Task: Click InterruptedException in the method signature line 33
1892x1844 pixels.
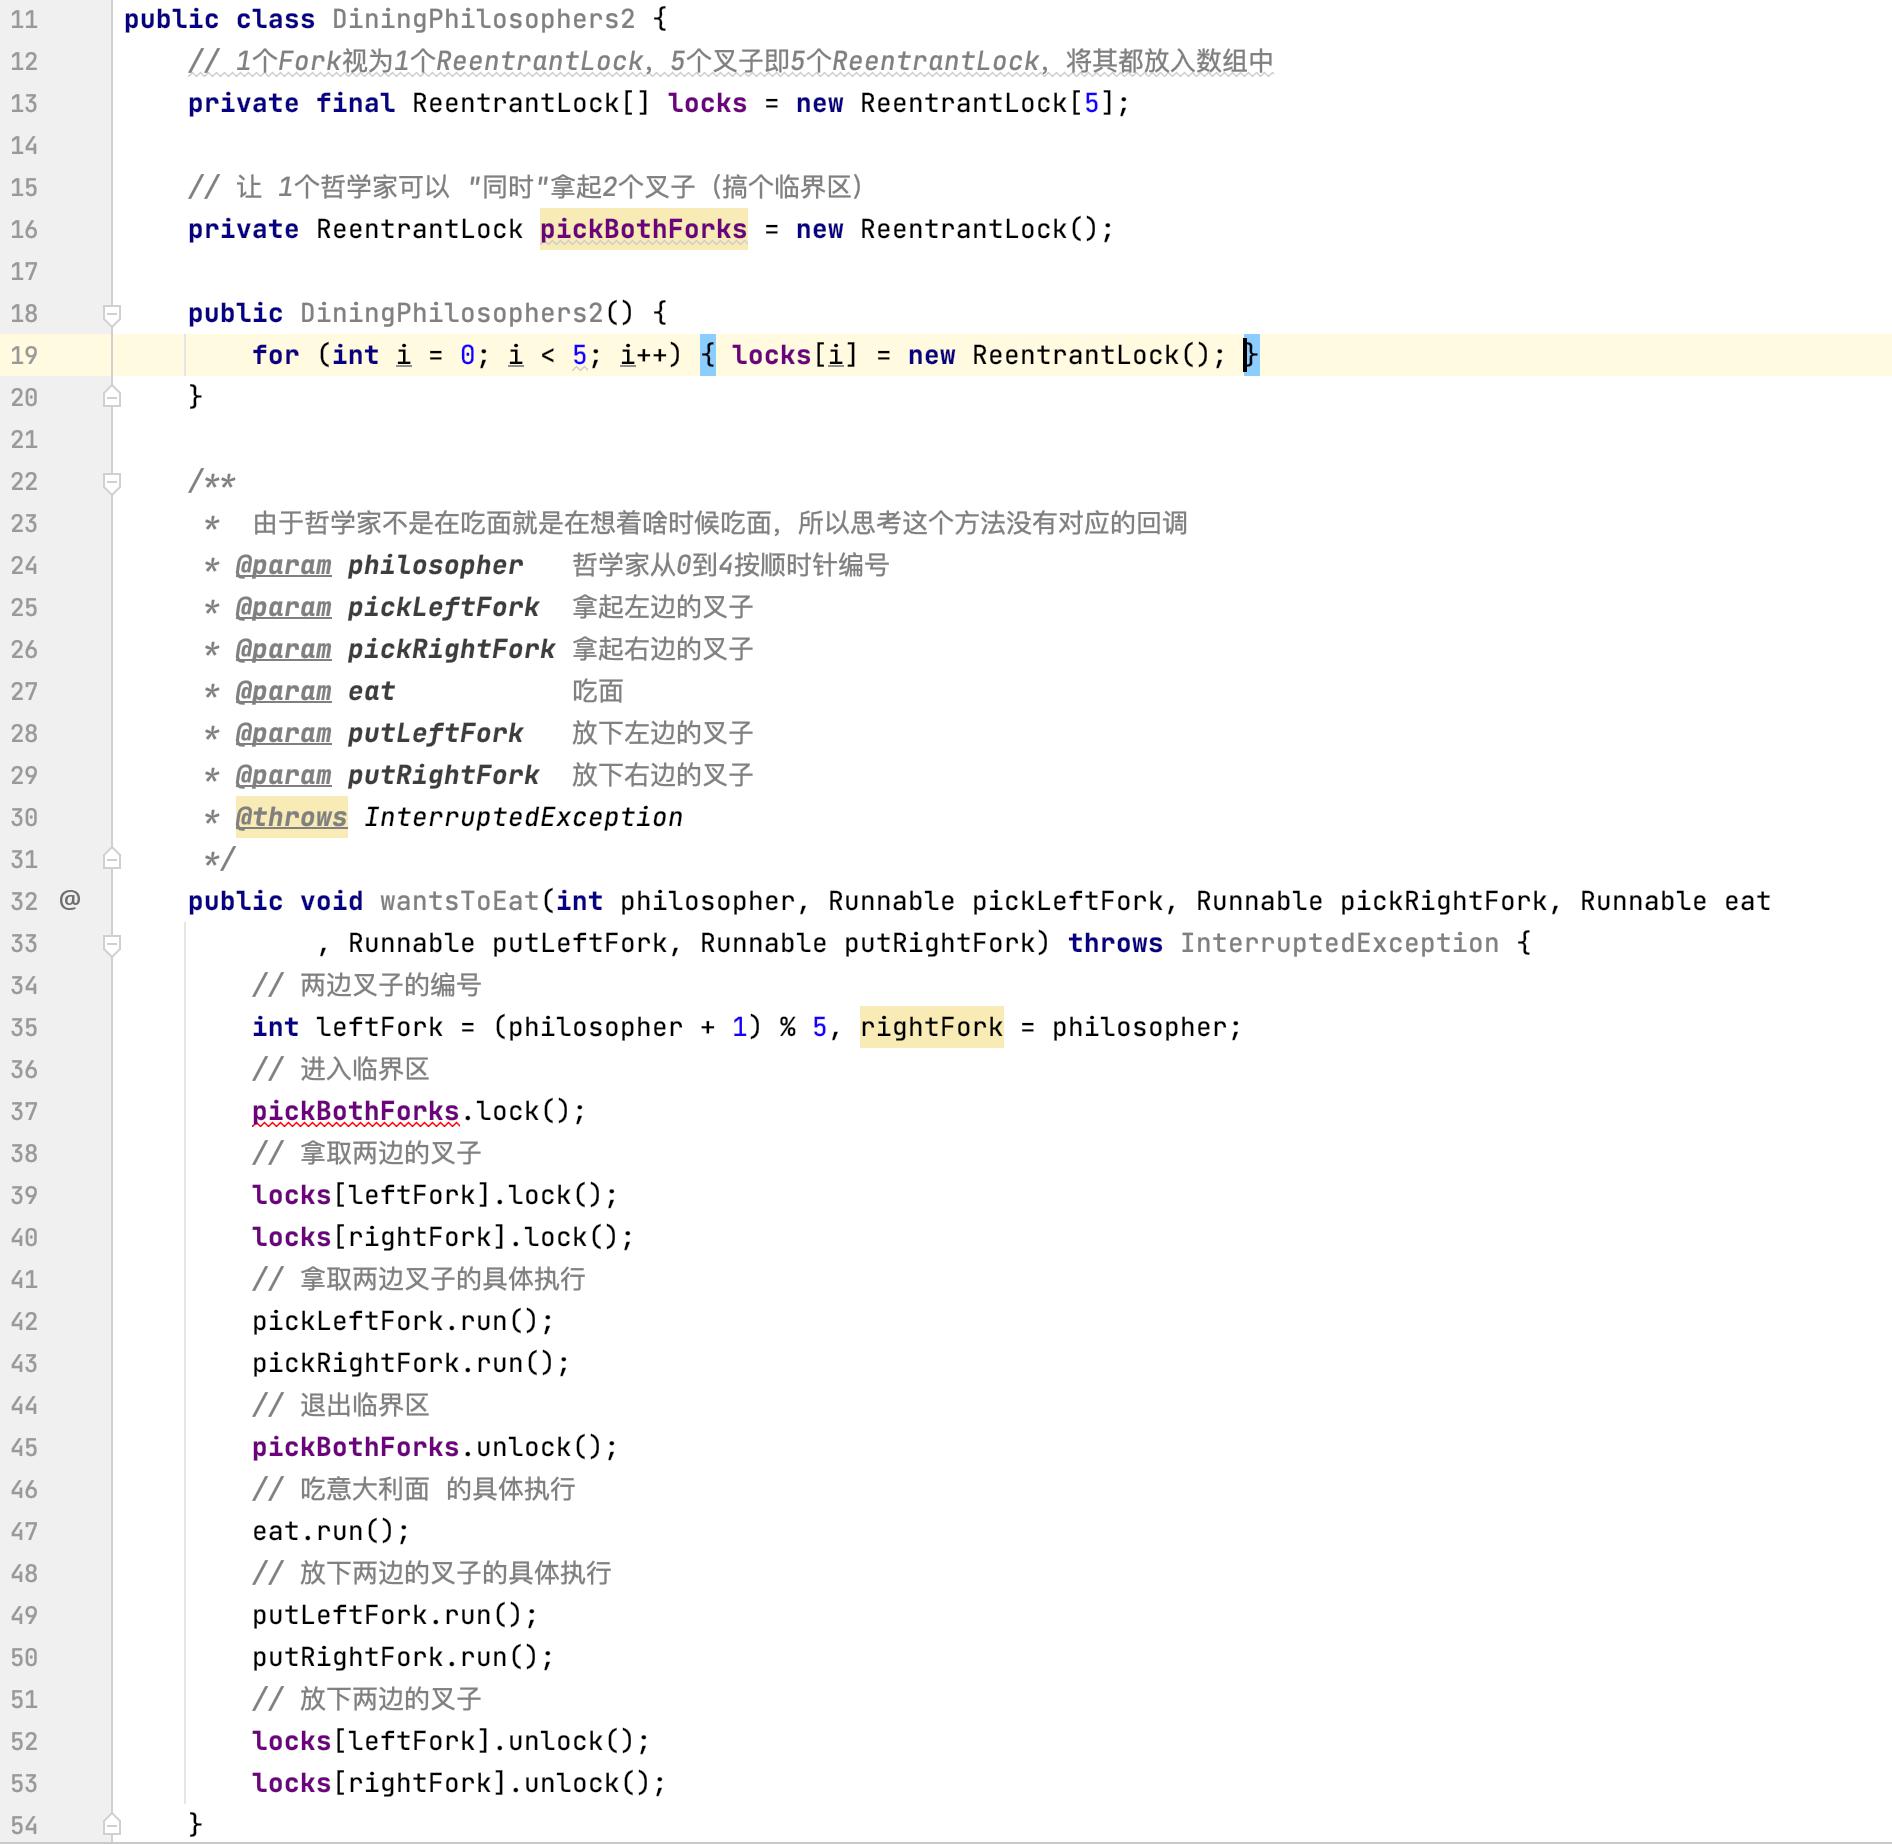Action: click(x=1339, y=943)
